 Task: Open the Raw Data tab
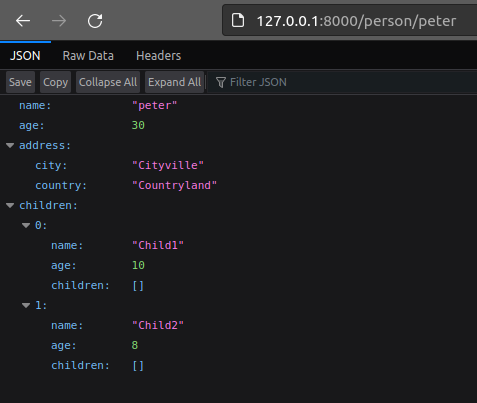[88, 56]
